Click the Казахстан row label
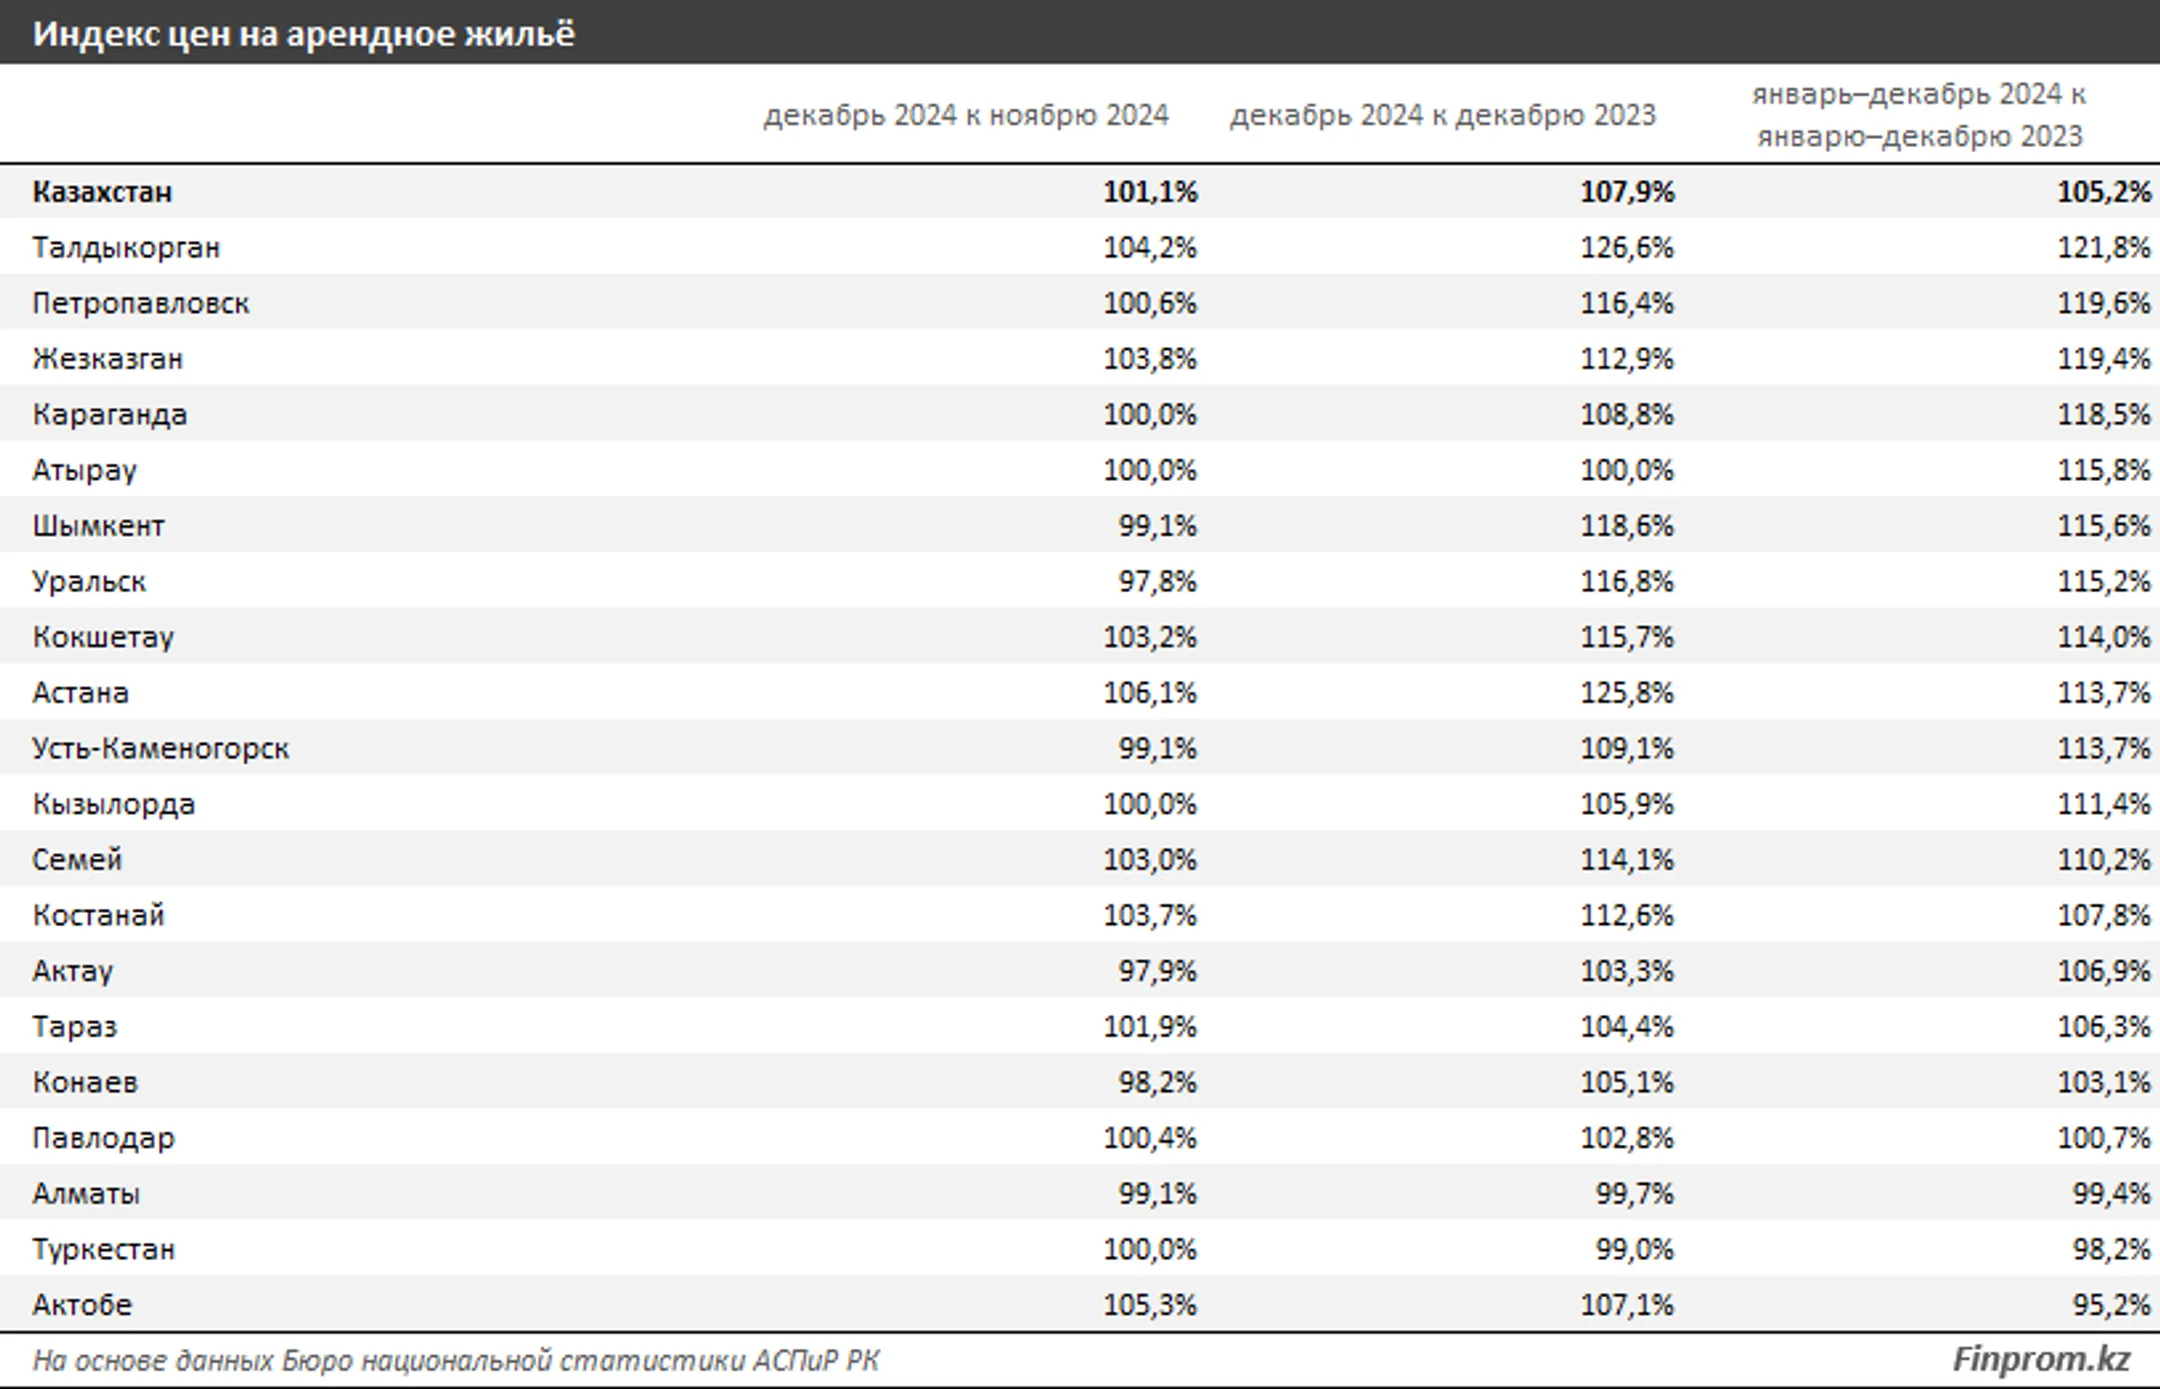This screenshot has width=2160, height=1389. tap(102, 192)
